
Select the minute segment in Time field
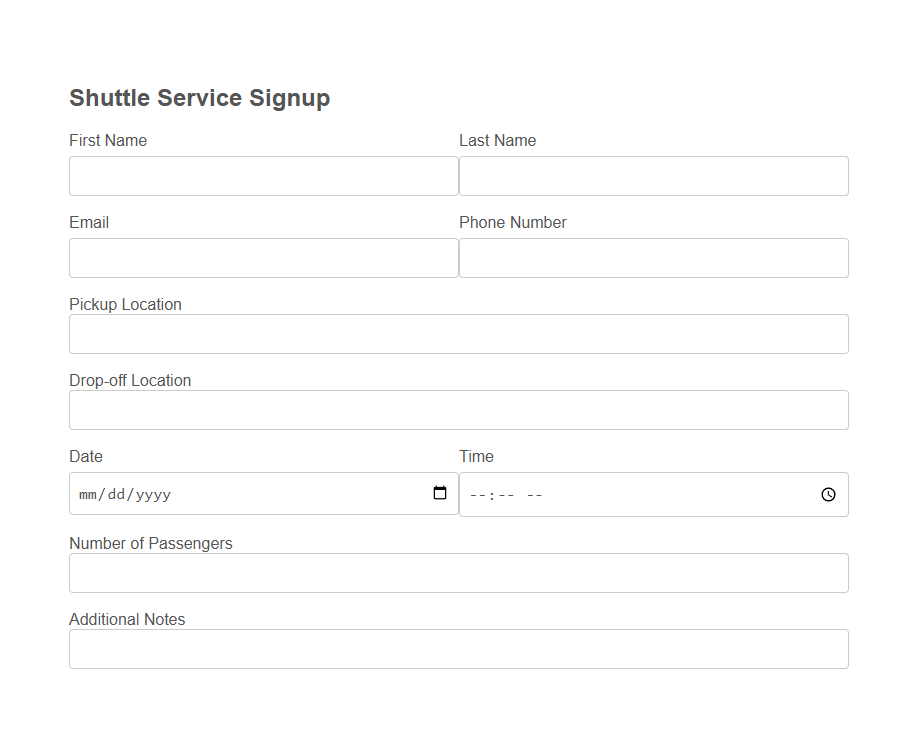pos(505,493)
